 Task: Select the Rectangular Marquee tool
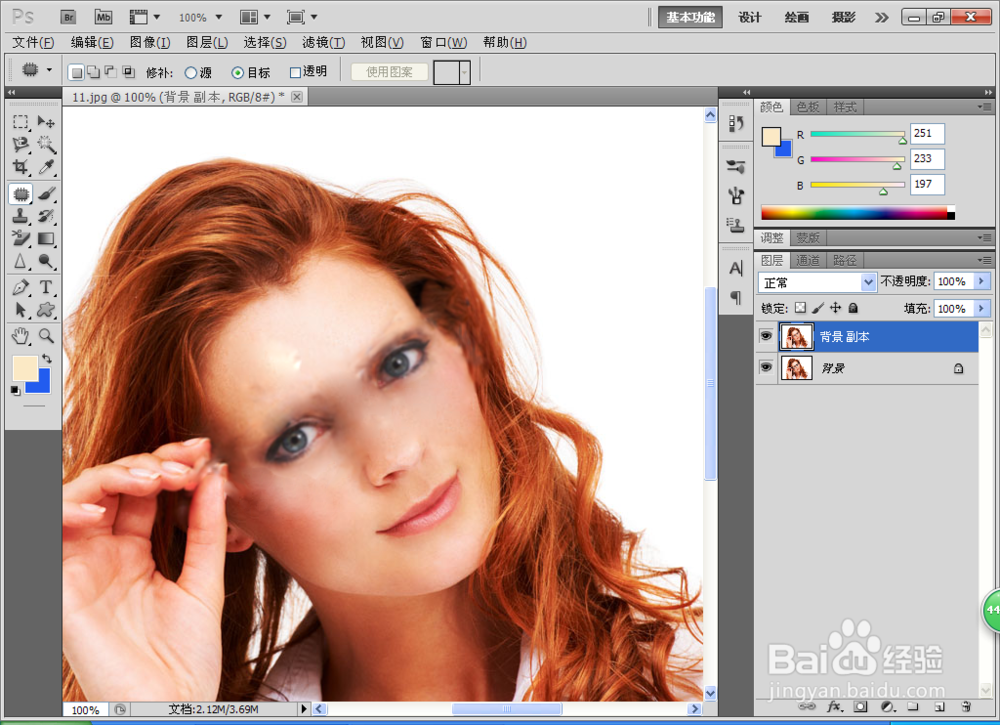(x=20, y=121)
